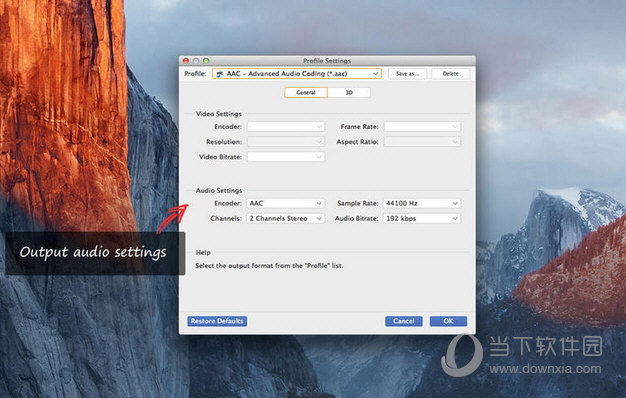
Task: Click the Save as... button
Action: coord(407,73)
